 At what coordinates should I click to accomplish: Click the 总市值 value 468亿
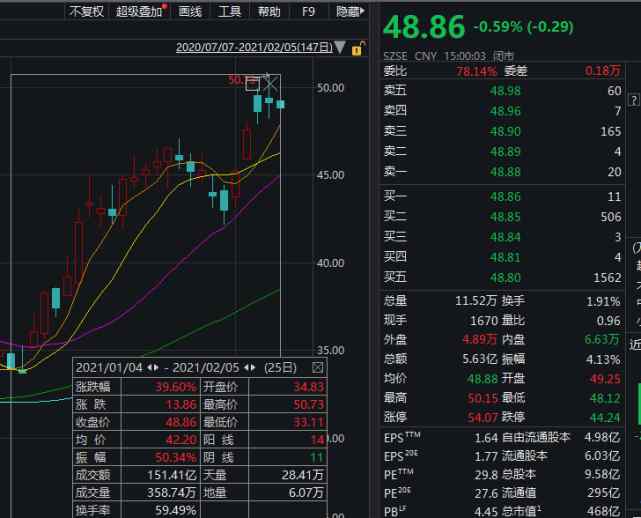click(603, 511)
